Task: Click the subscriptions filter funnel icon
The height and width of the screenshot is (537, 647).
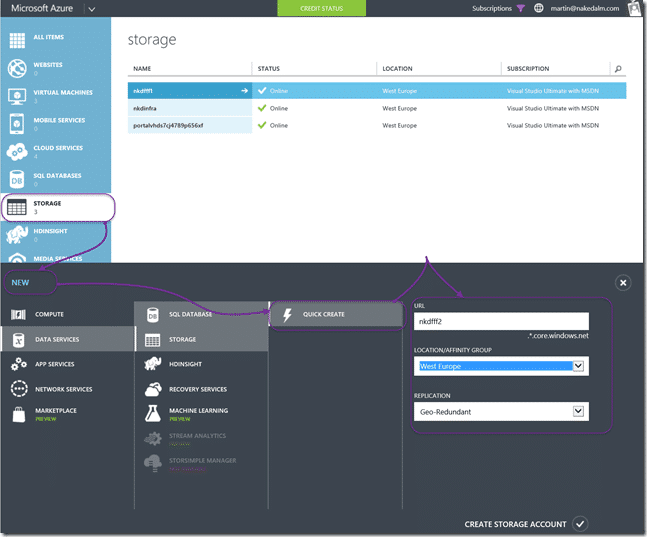Action: click(x=521, y=8)
